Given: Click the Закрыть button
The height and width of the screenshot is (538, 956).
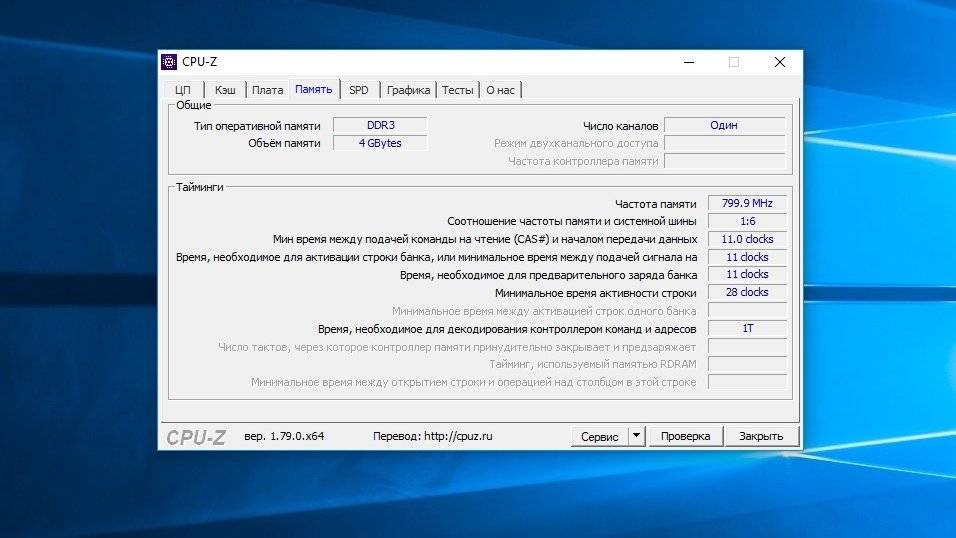Looking at the screenshot, I should coord(761,436).
